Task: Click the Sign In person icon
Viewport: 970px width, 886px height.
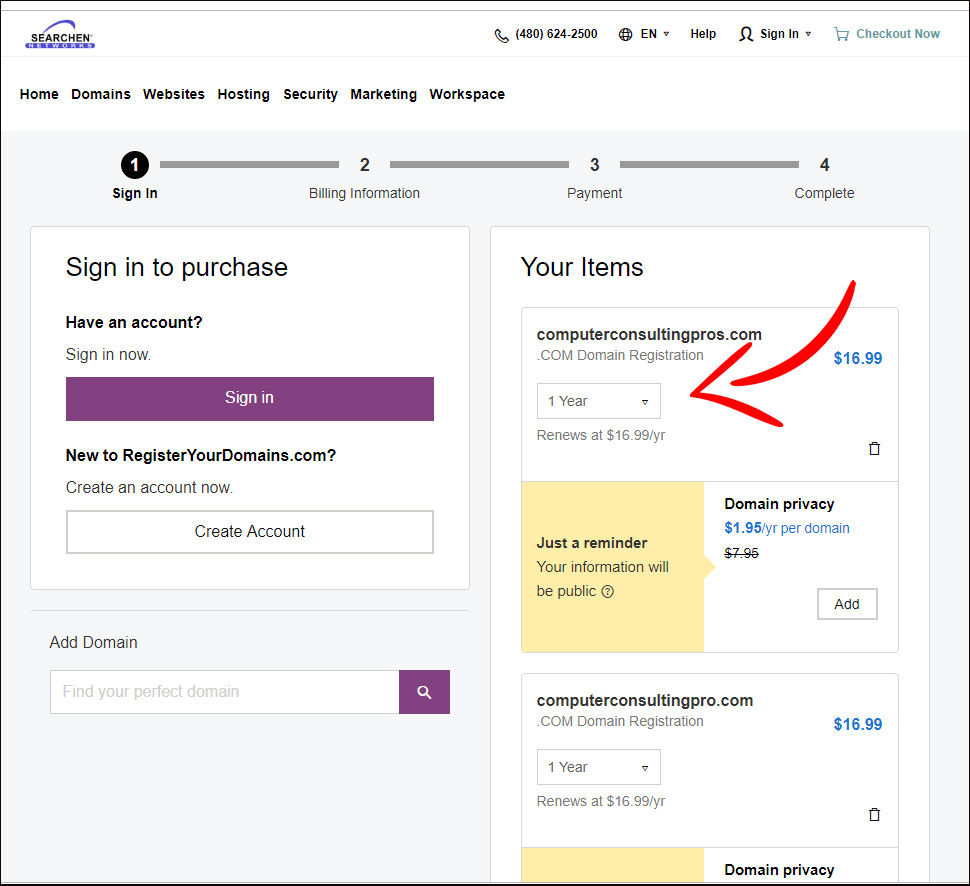Action: 746,34
